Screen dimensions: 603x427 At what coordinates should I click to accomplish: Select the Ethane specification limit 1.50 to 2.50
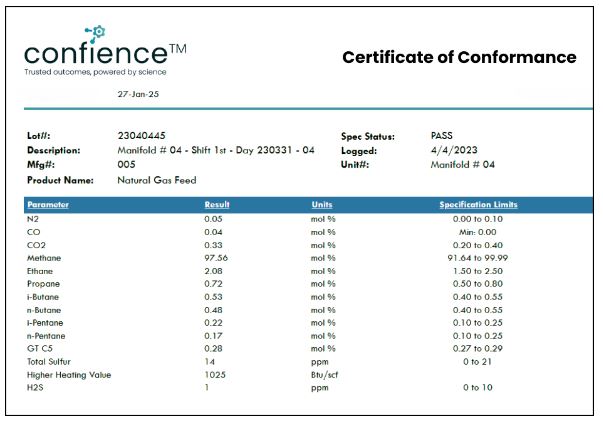pyautogui.click(x=478, y=270)
